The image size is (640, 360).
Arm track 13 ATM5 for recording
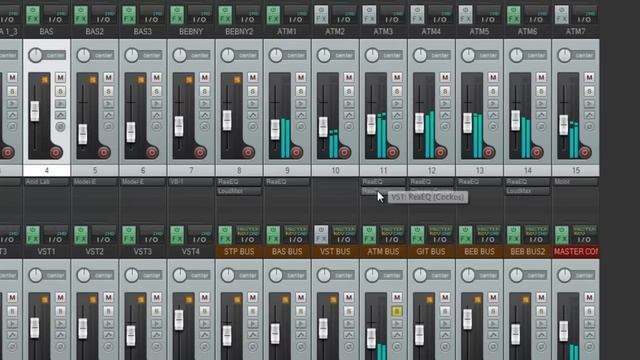[x=489, y=152]
